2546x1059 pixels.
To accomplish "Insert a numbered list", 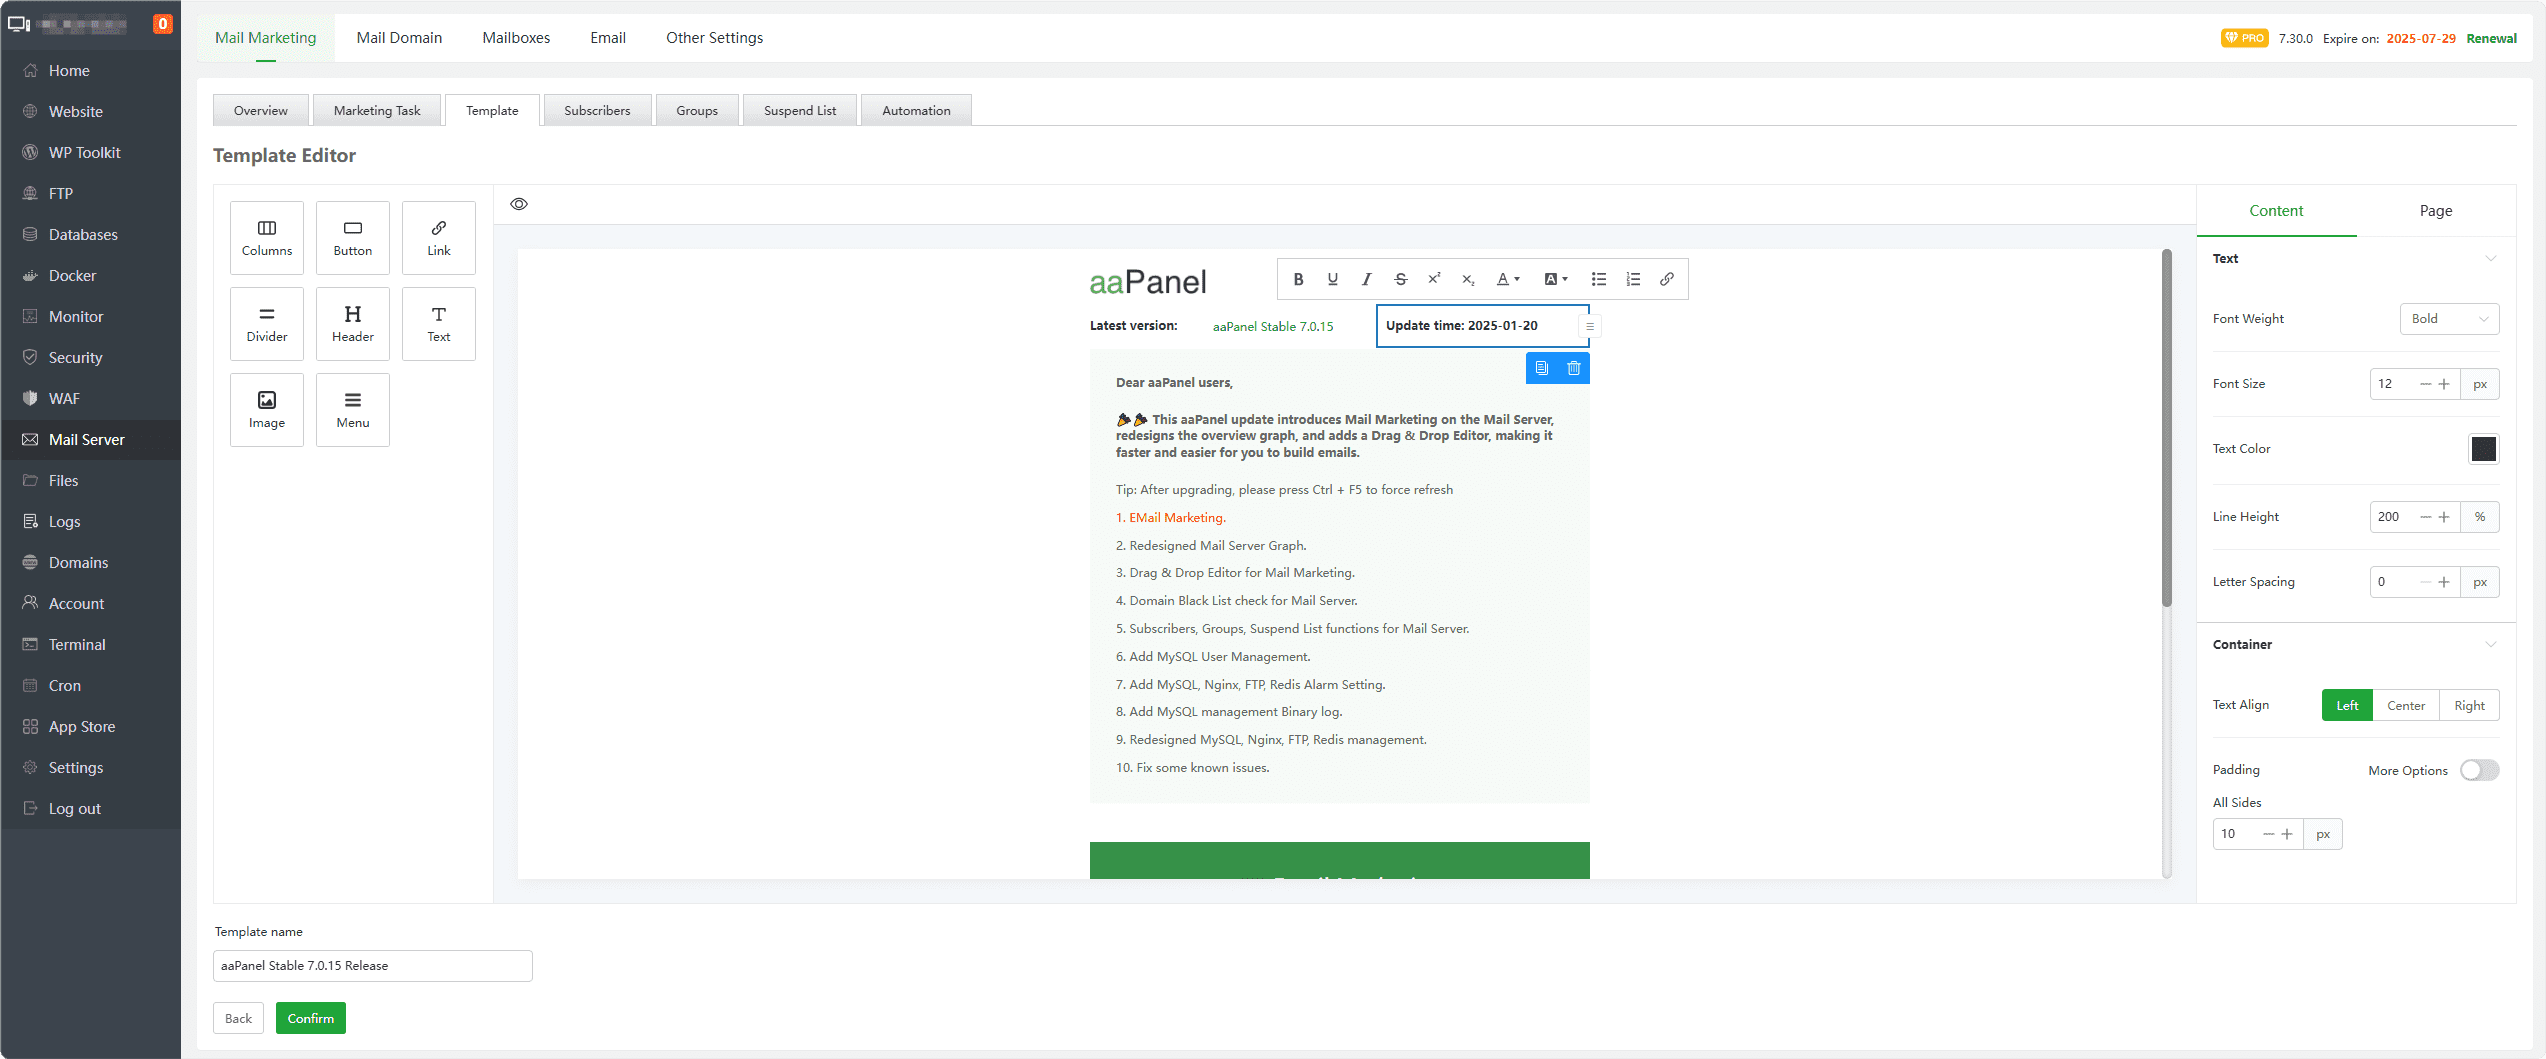I will (x=1633, y=279).
